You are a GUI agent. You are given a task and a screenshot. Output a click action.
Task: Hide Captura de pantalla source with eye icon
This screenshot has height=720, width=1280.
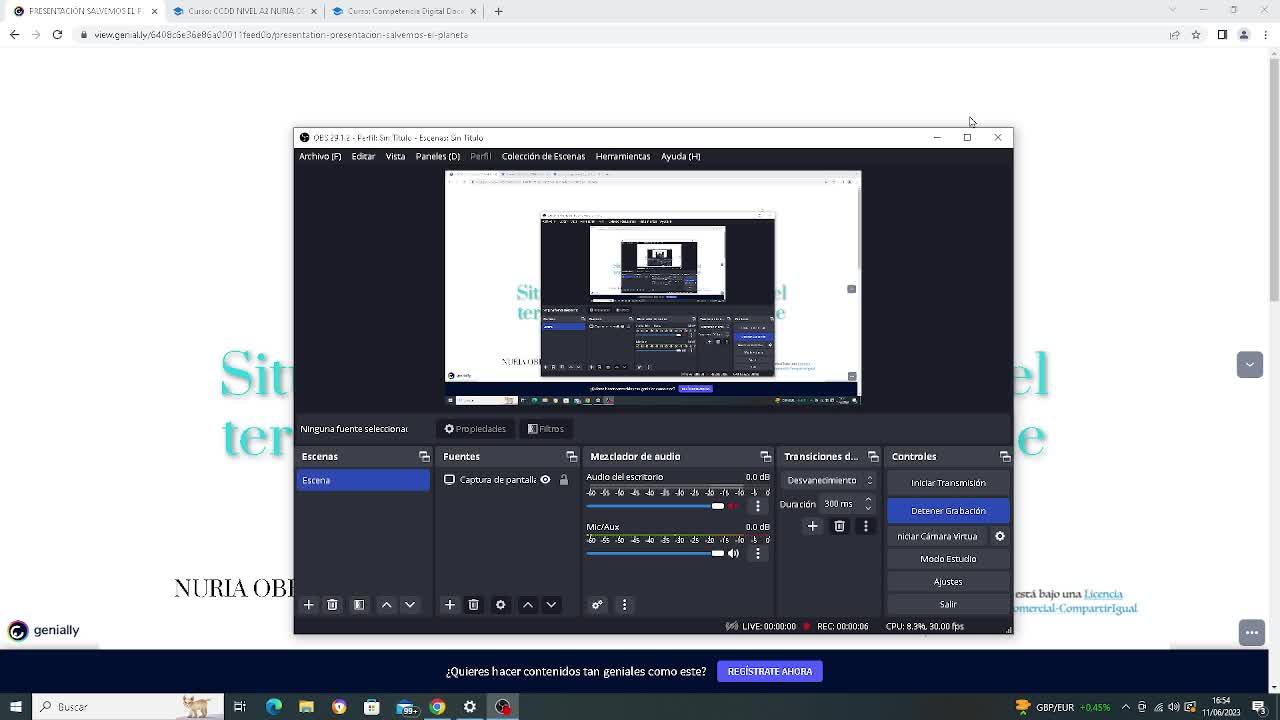coord(545,480)
